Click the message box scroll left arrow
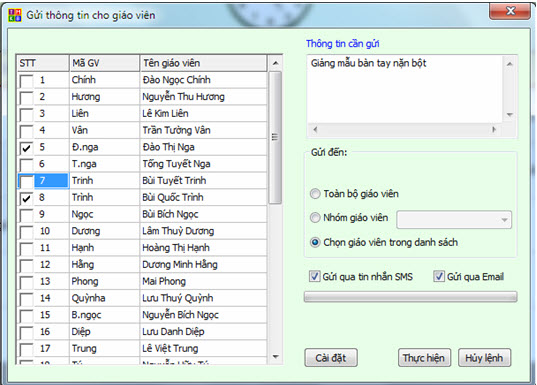The image size is (537, 385). coord(315,129)
